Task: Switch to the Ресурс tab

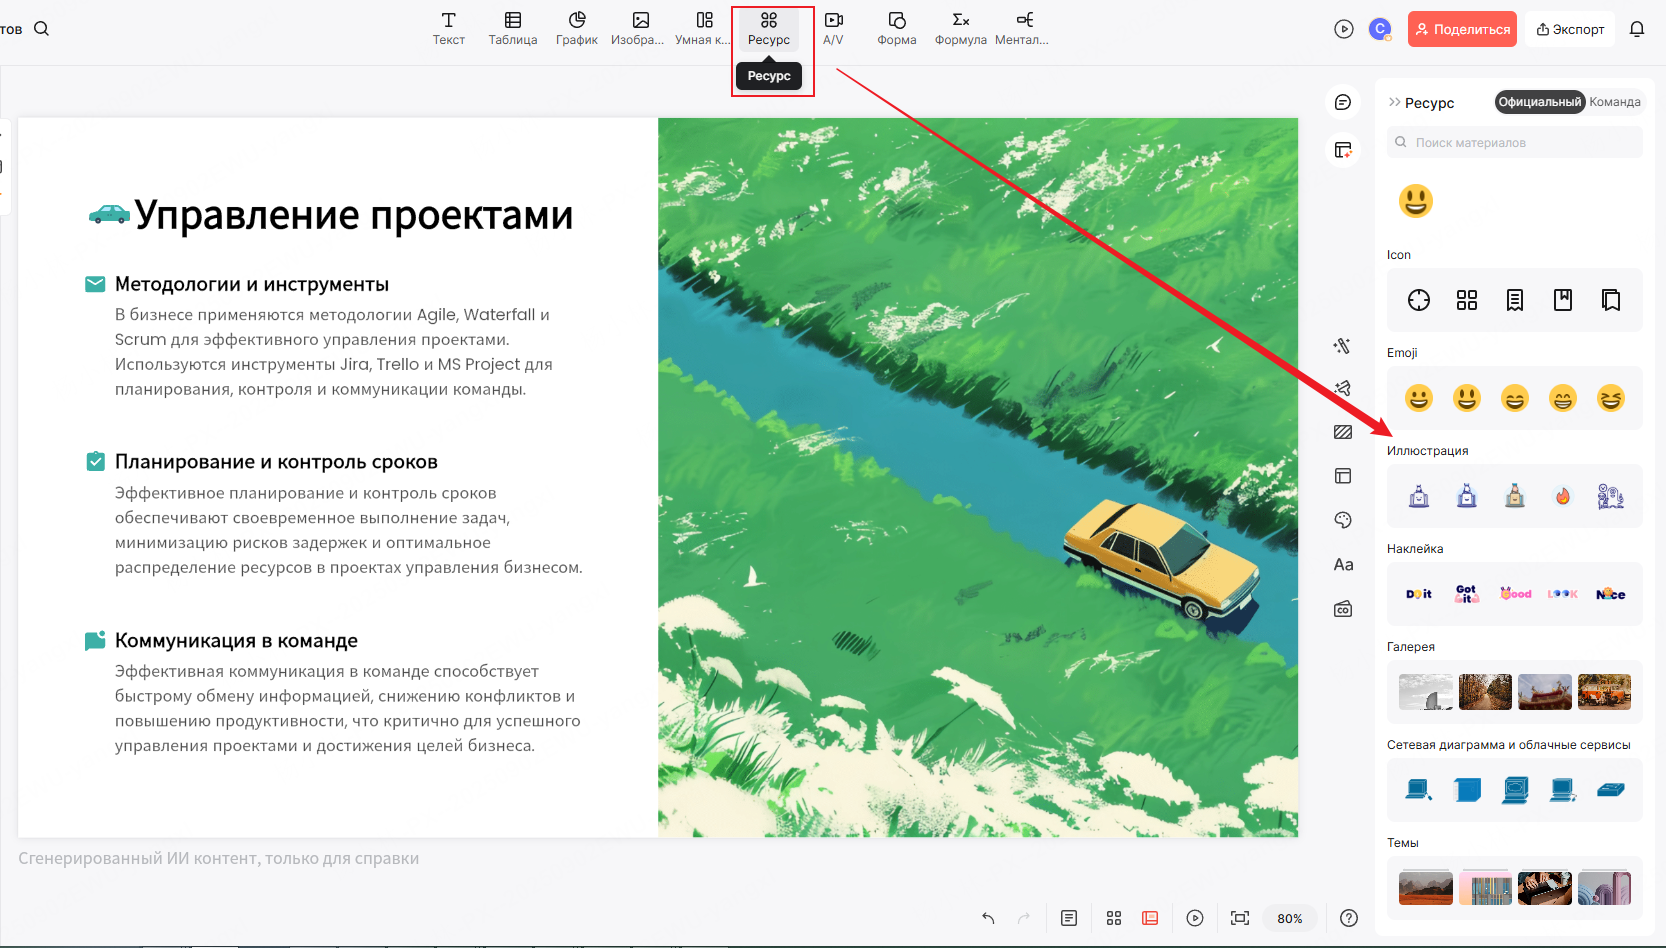Action: tap(769, 27)
